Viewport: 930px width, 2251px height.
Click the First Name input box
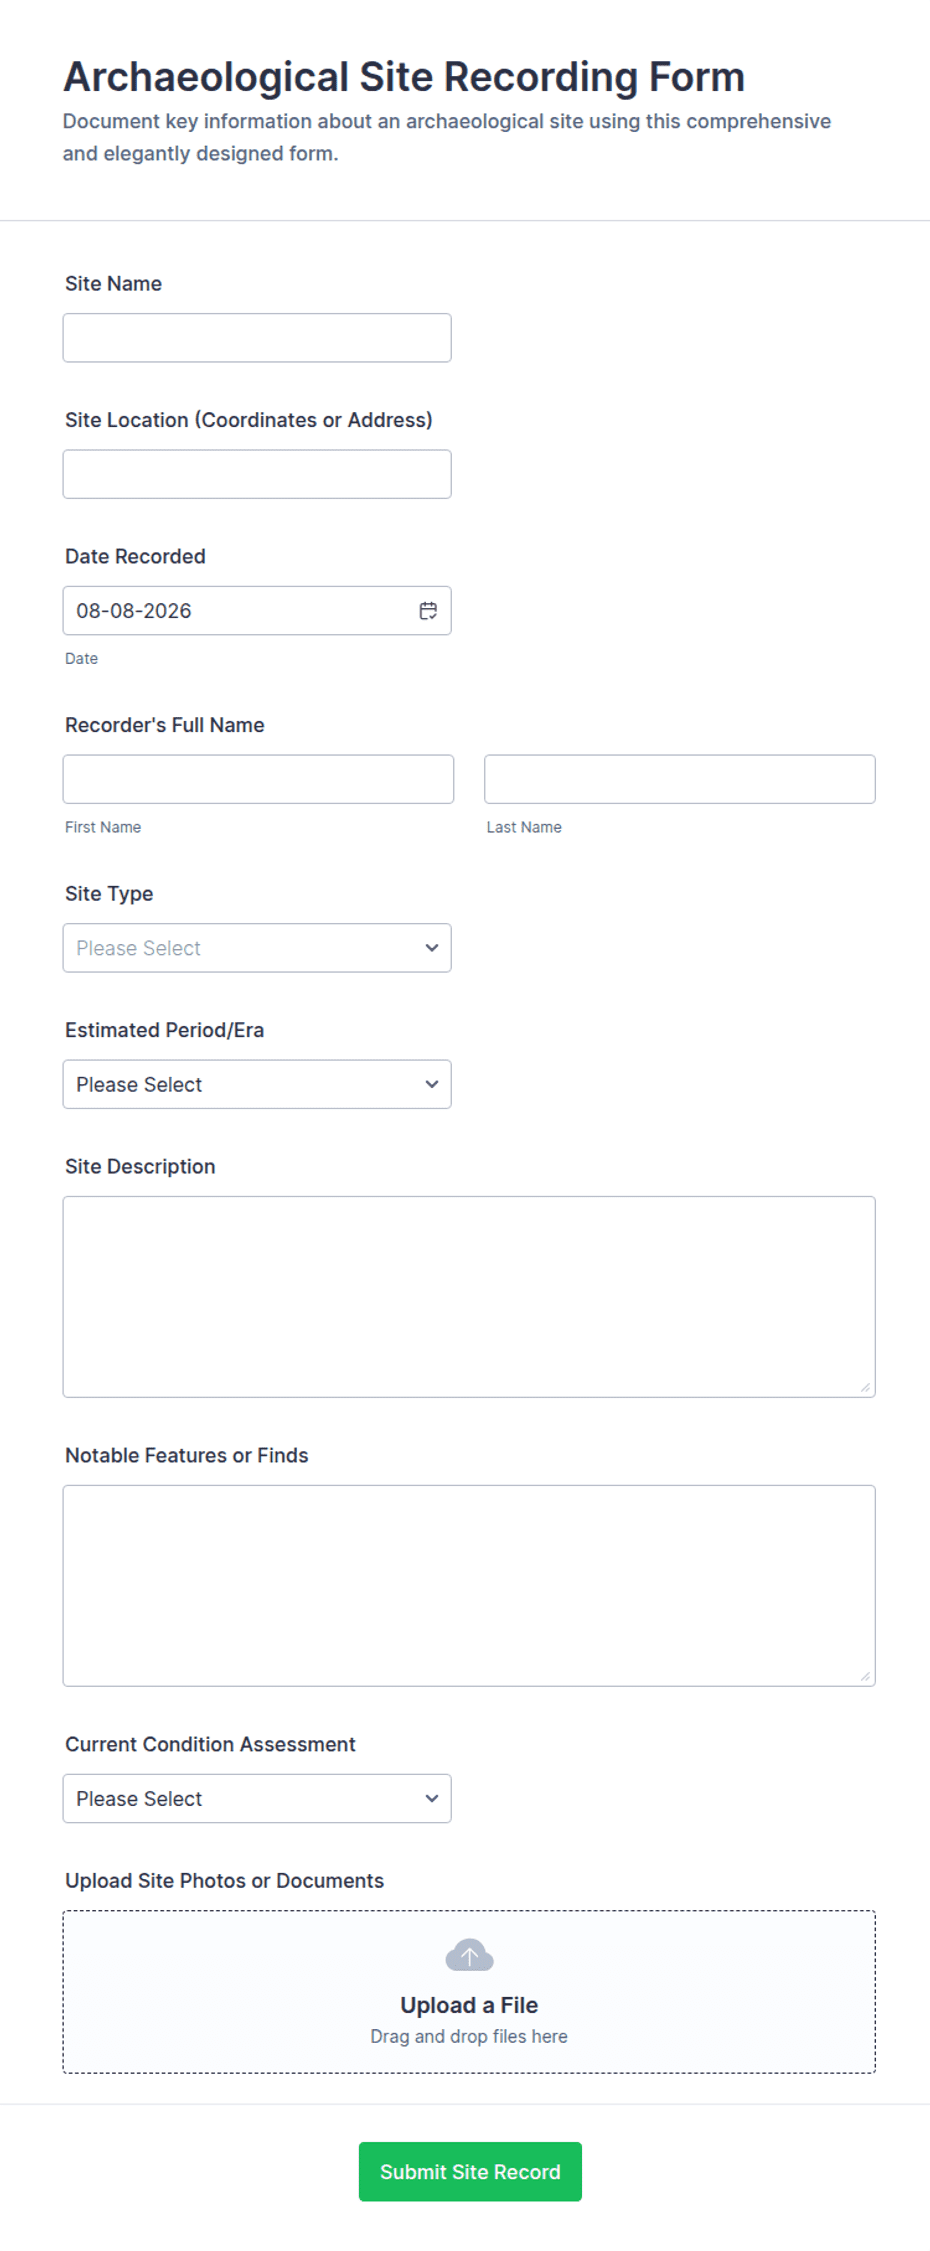258,779
